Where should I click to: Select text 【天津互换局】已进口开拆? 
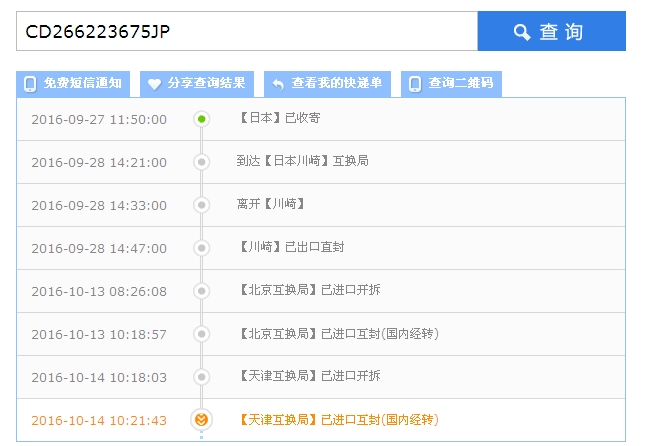[x=309, y=376]
